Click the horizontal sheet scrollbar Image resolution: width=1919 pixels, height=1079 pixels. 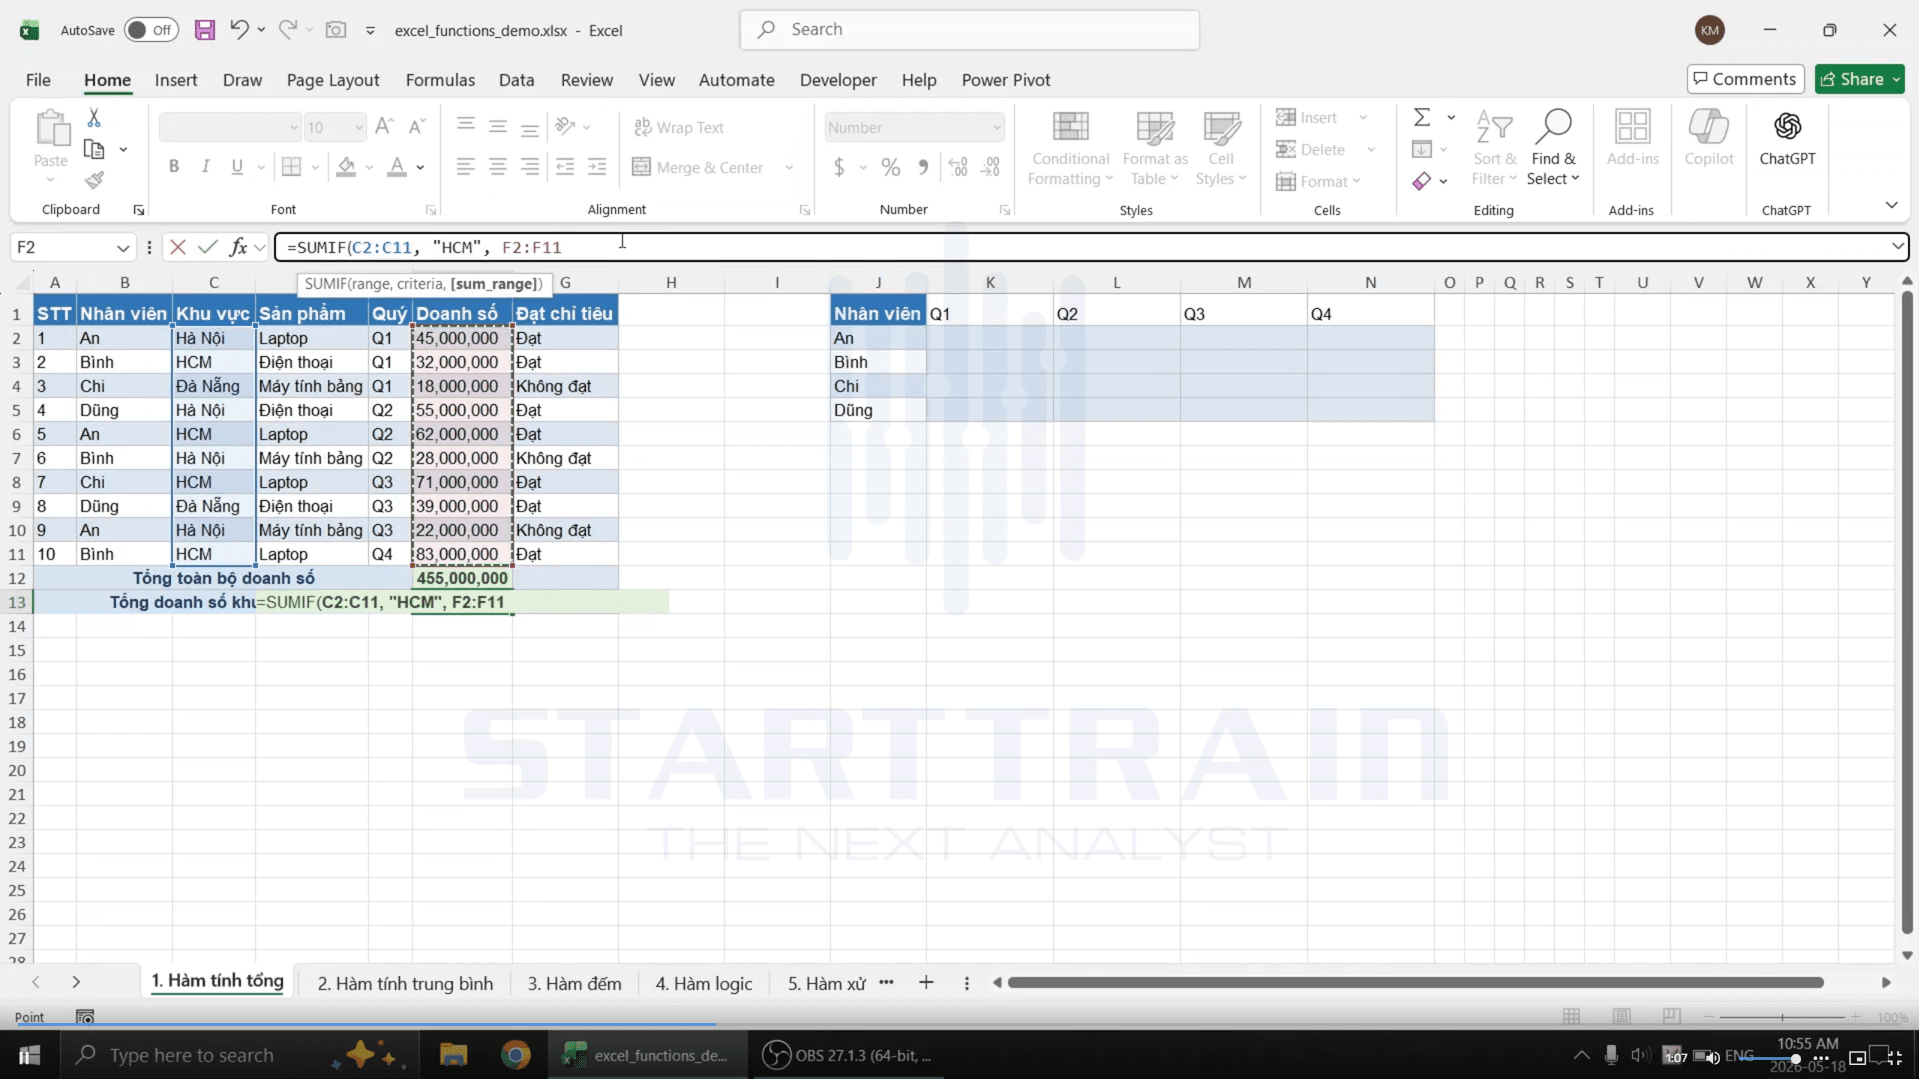pos(1415,983)
